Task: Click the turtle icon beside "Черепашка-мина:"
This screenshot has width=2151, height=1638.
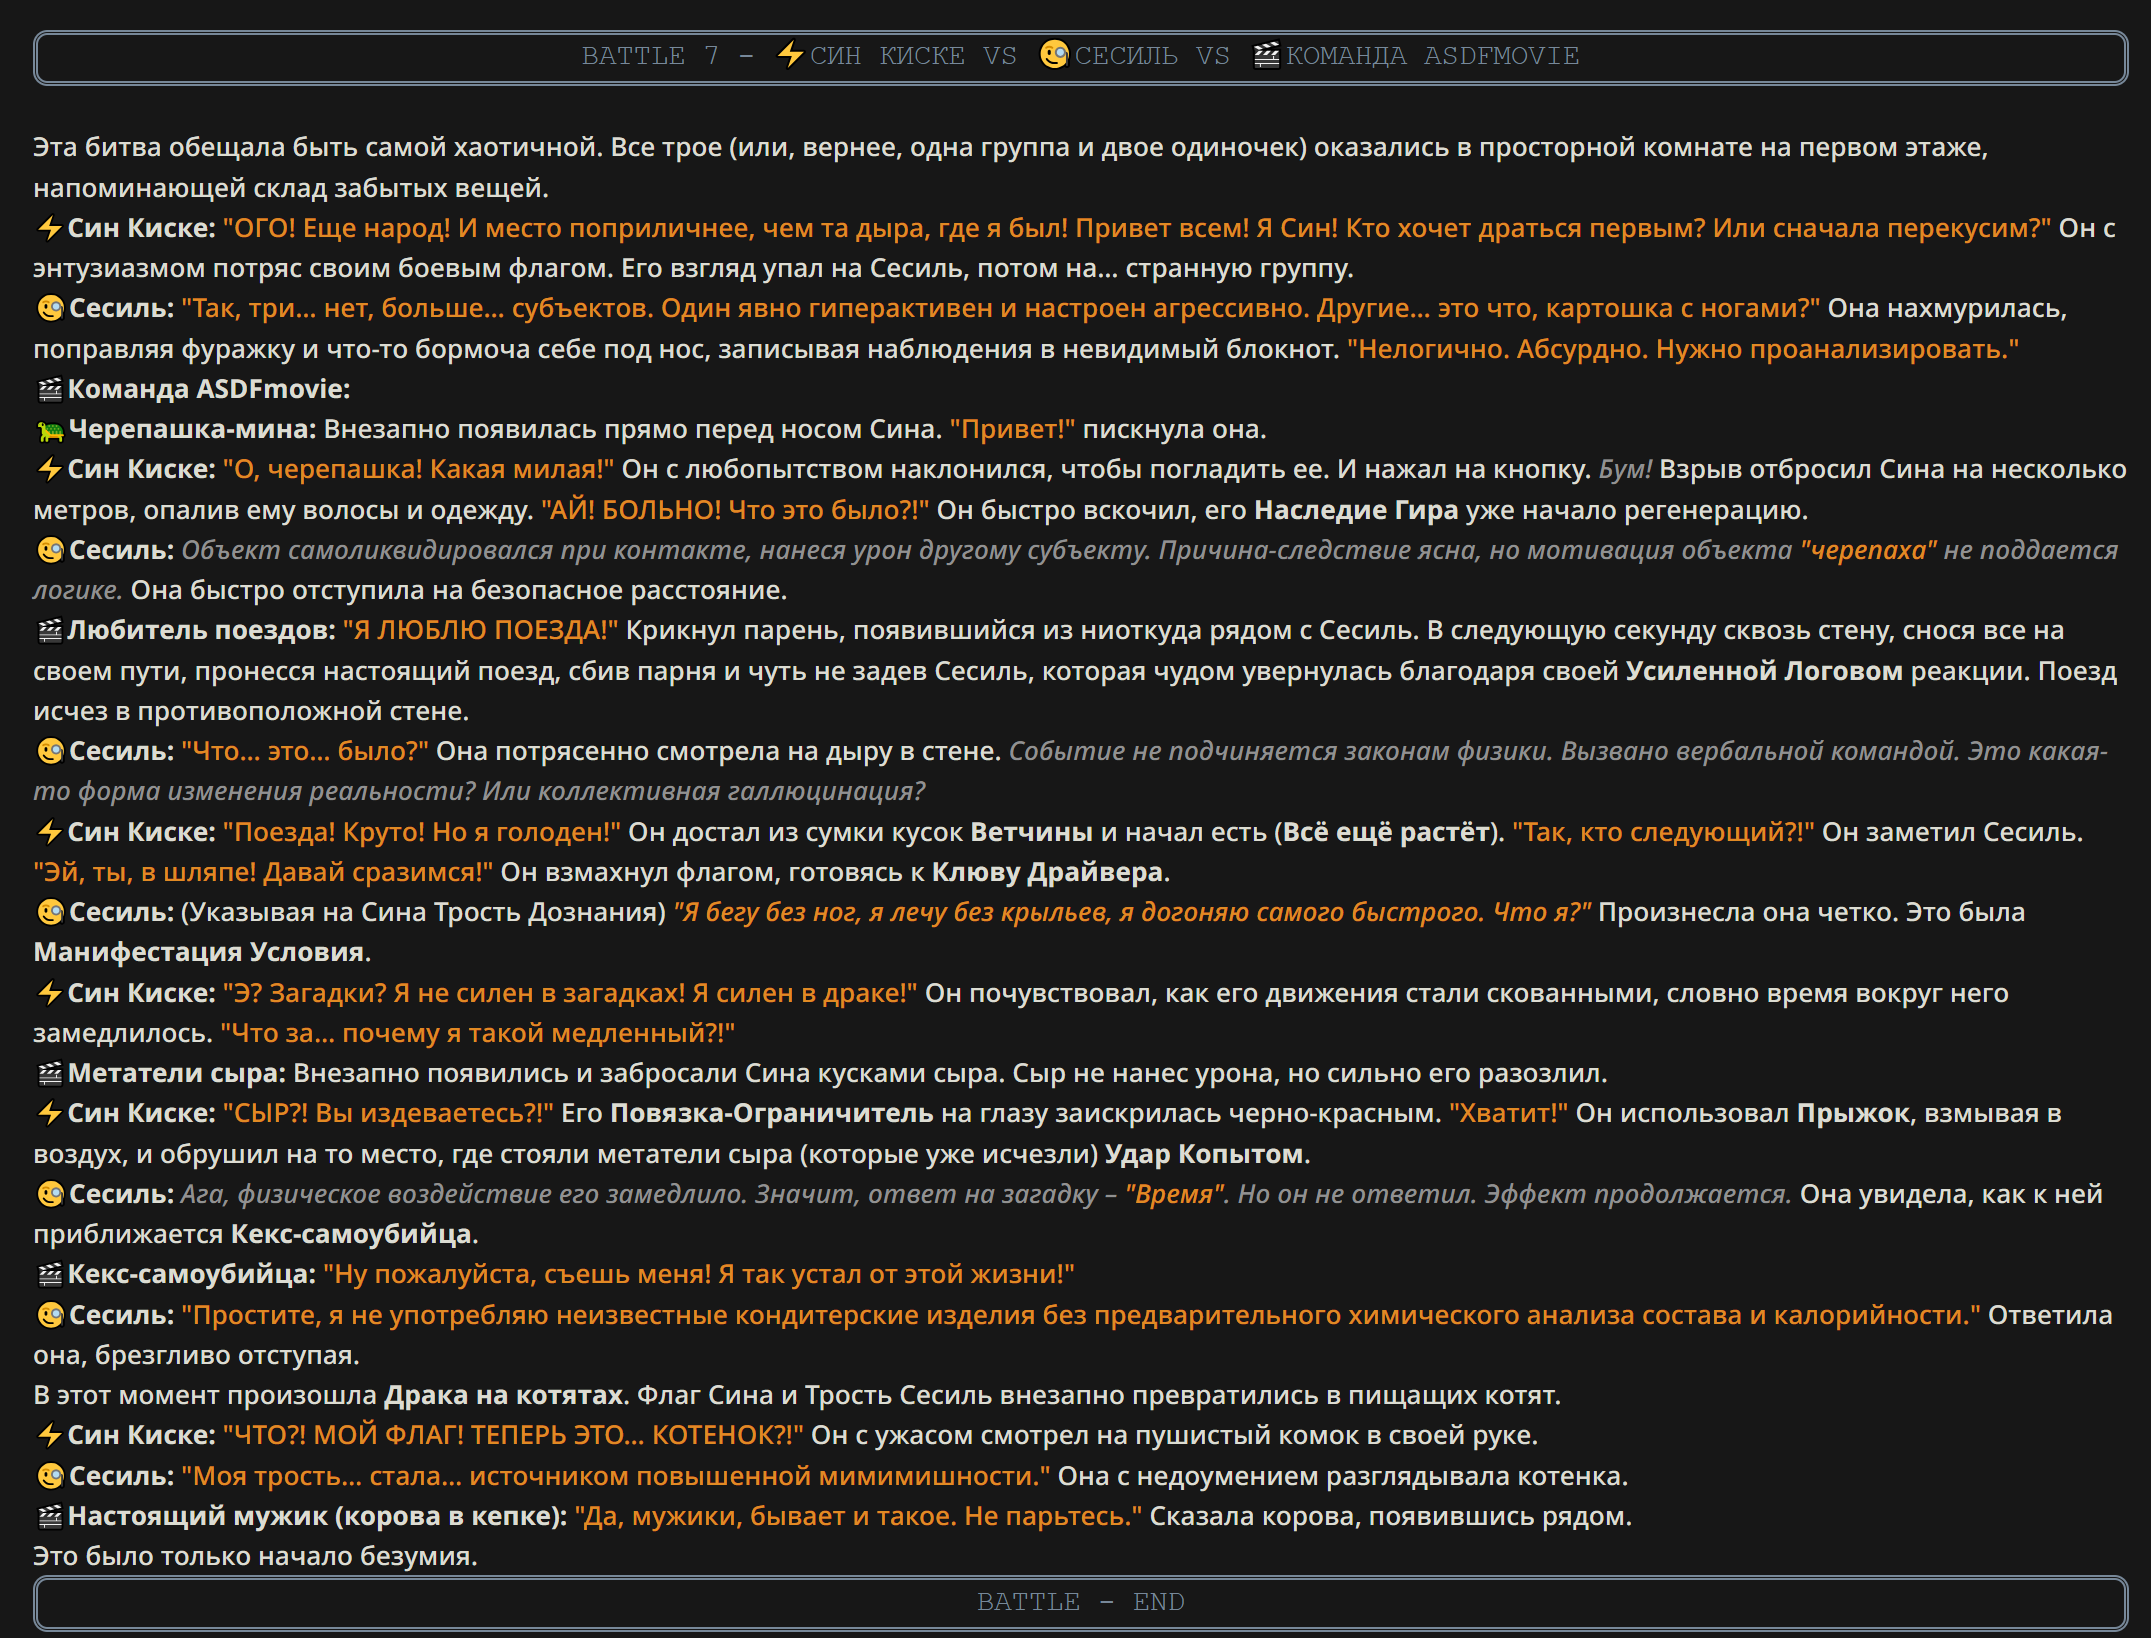Action: click(x=50, y=431)
